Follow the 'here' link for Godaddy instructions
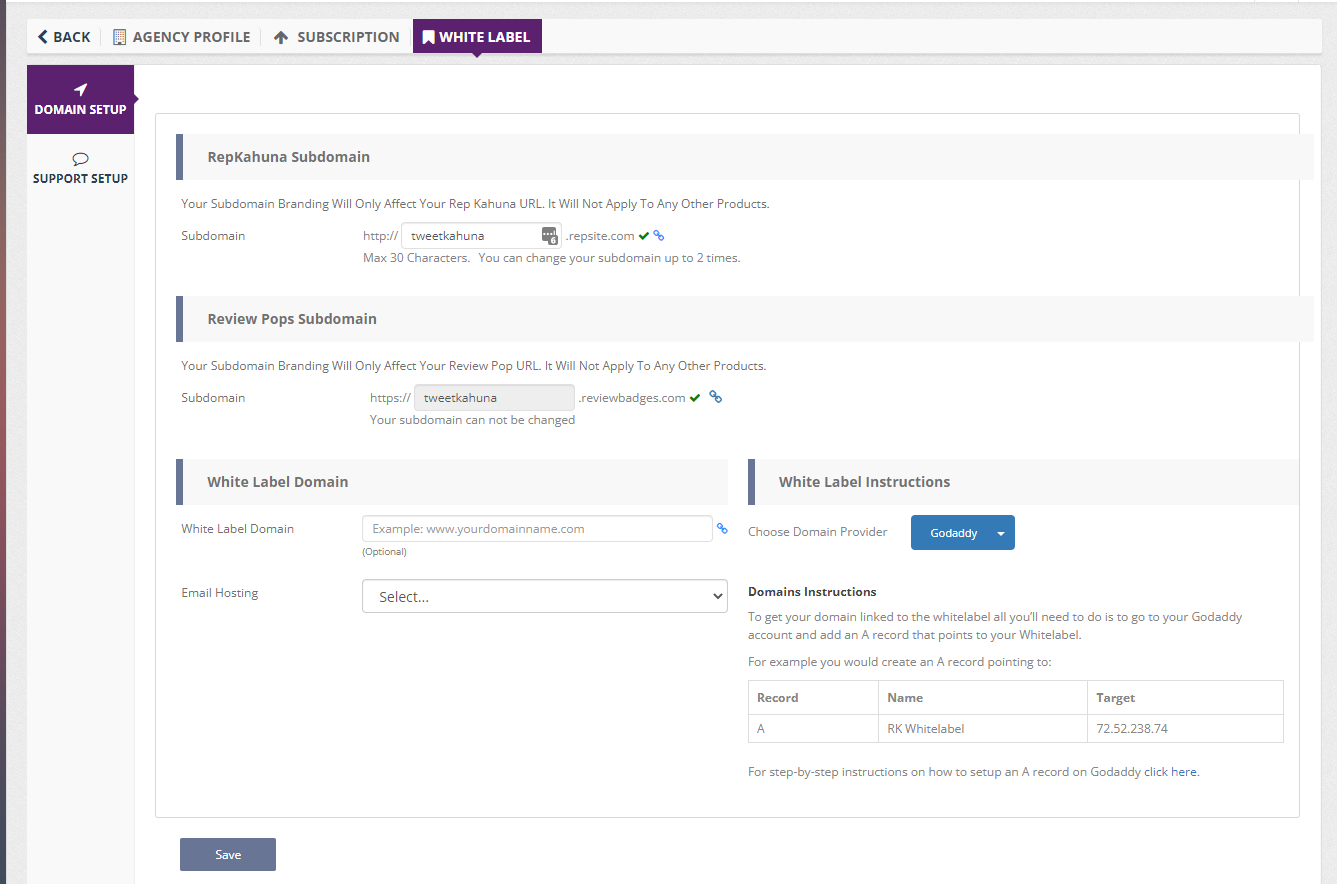Viewport: 1337px width, 884px height. point(1183,772)
